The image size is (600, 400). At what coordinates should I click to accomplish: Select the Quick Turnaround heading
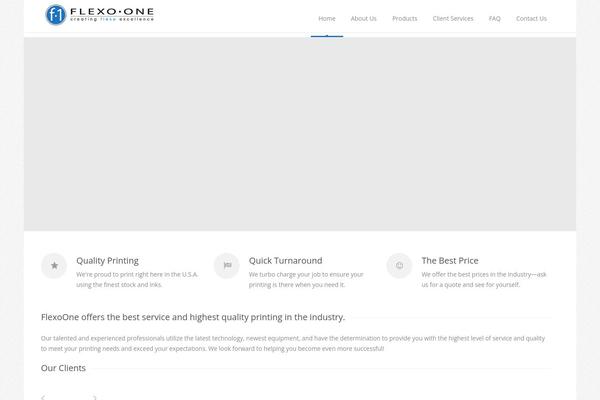coord(285,261)
